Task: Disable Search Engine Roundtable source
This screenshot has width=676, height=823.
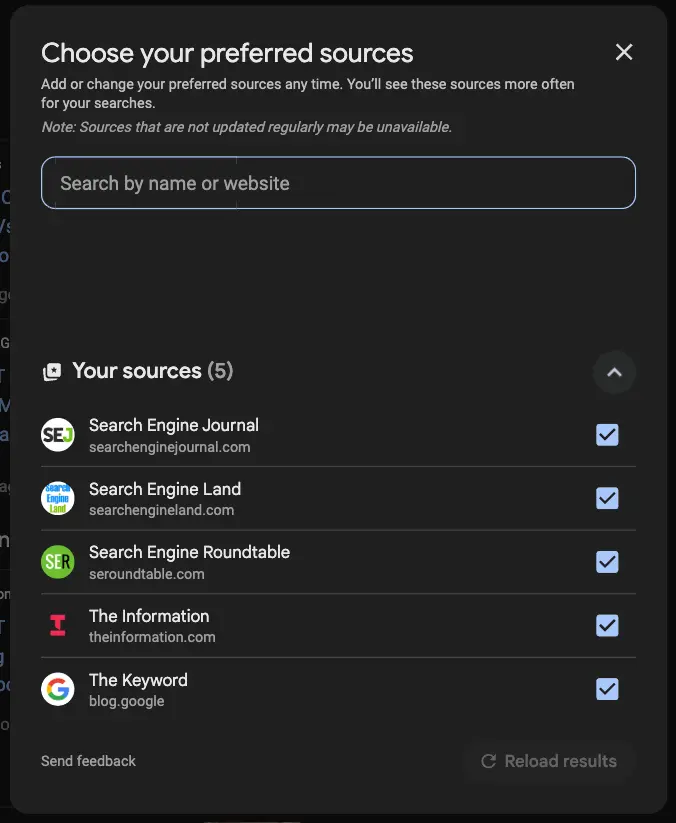Action: coord(607,561)
